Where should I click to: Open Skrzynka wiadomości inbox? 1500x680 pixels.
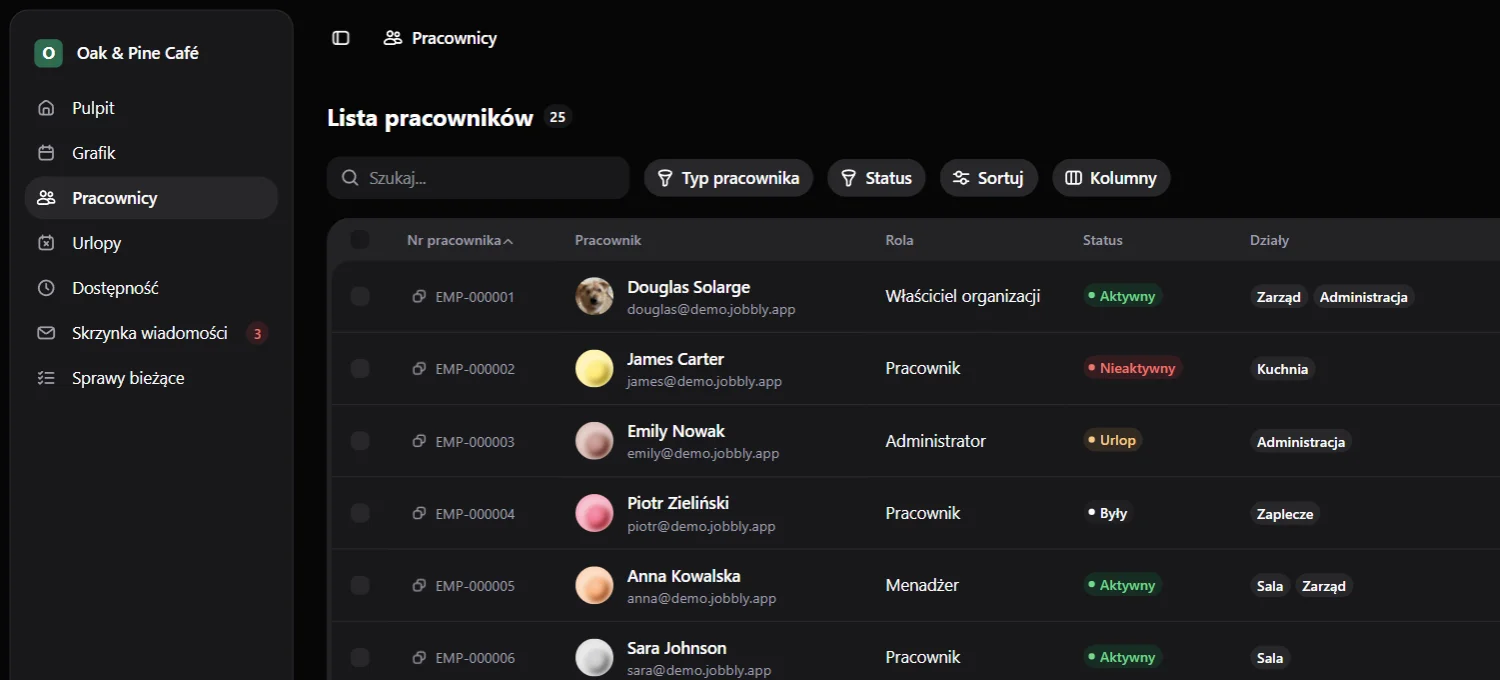click(x=151, y=333)
